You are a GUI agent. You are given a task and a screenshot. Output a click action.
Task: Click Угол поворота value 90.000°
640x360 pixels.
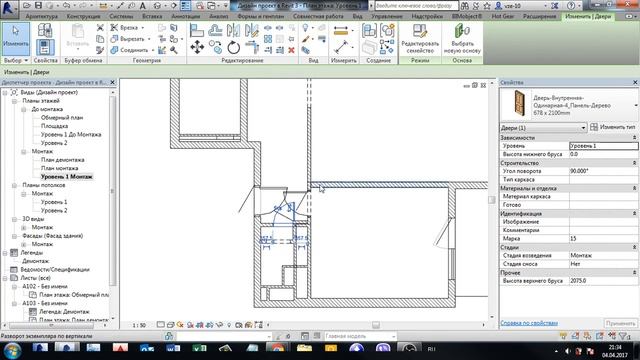coord(604,171)
